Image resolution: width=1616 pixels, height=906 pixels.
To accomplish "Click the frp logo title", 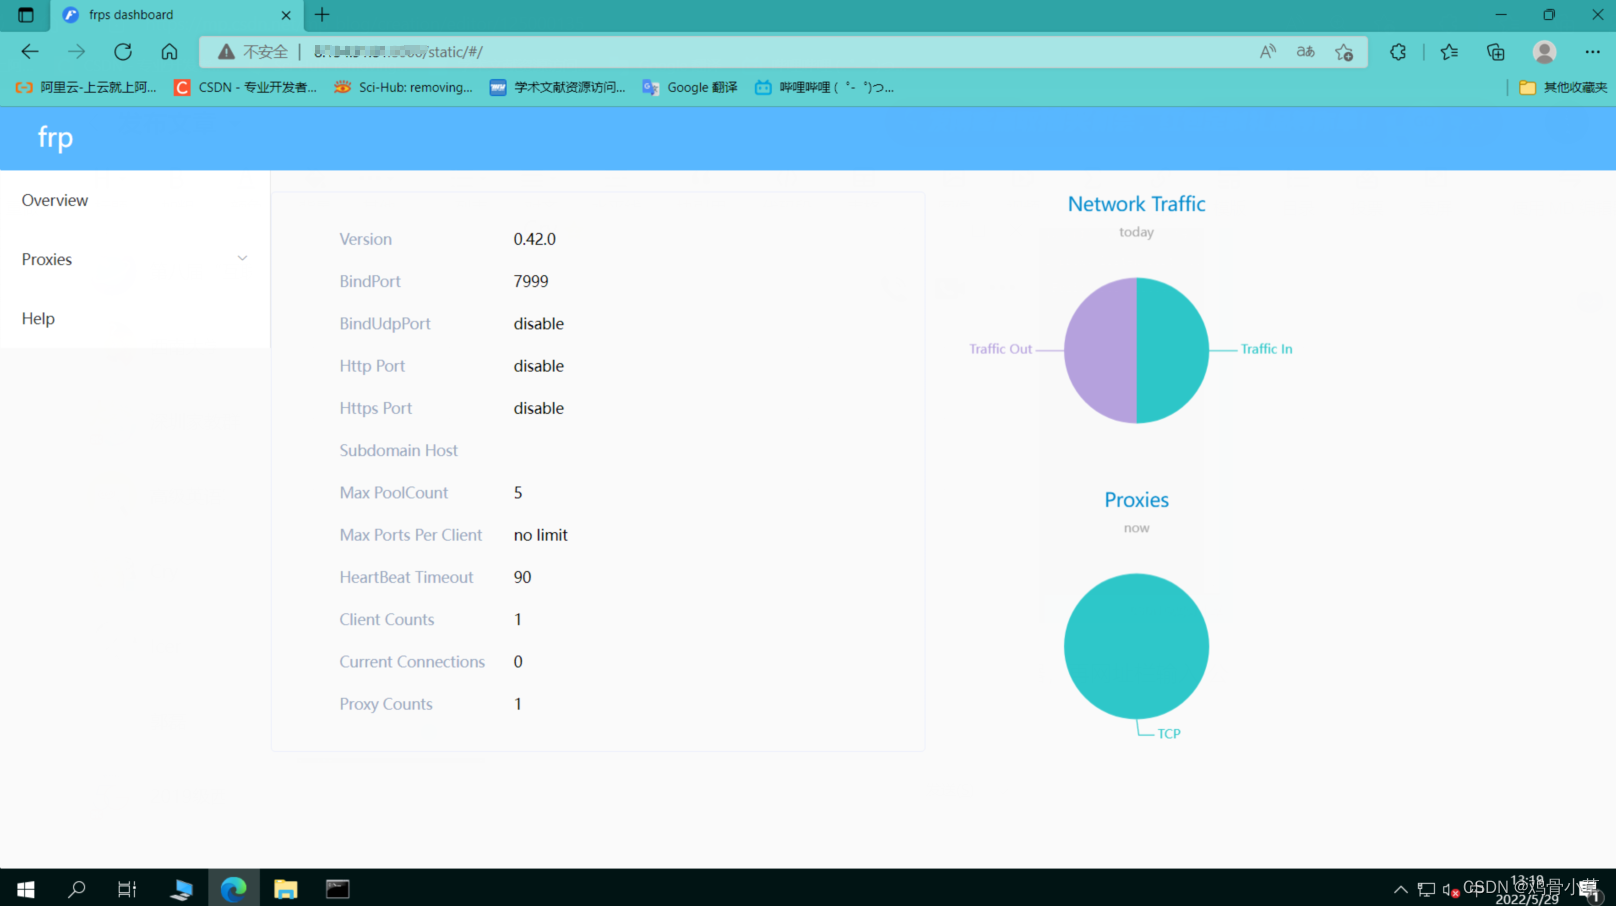I will [55, 137].
